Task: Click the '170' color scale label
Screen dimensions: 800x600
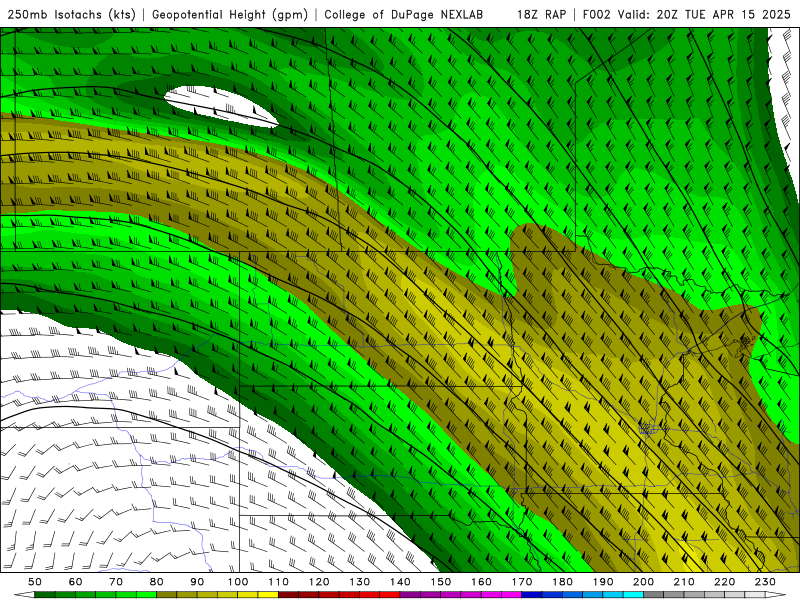Action: (522, 582)
